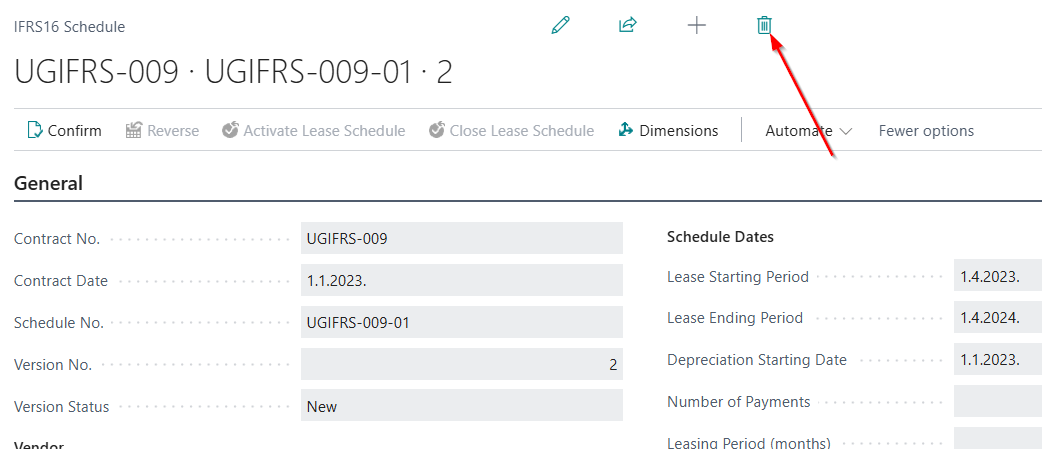
Task: Click Close Lease Schedule
Action: tap(511, 131)
